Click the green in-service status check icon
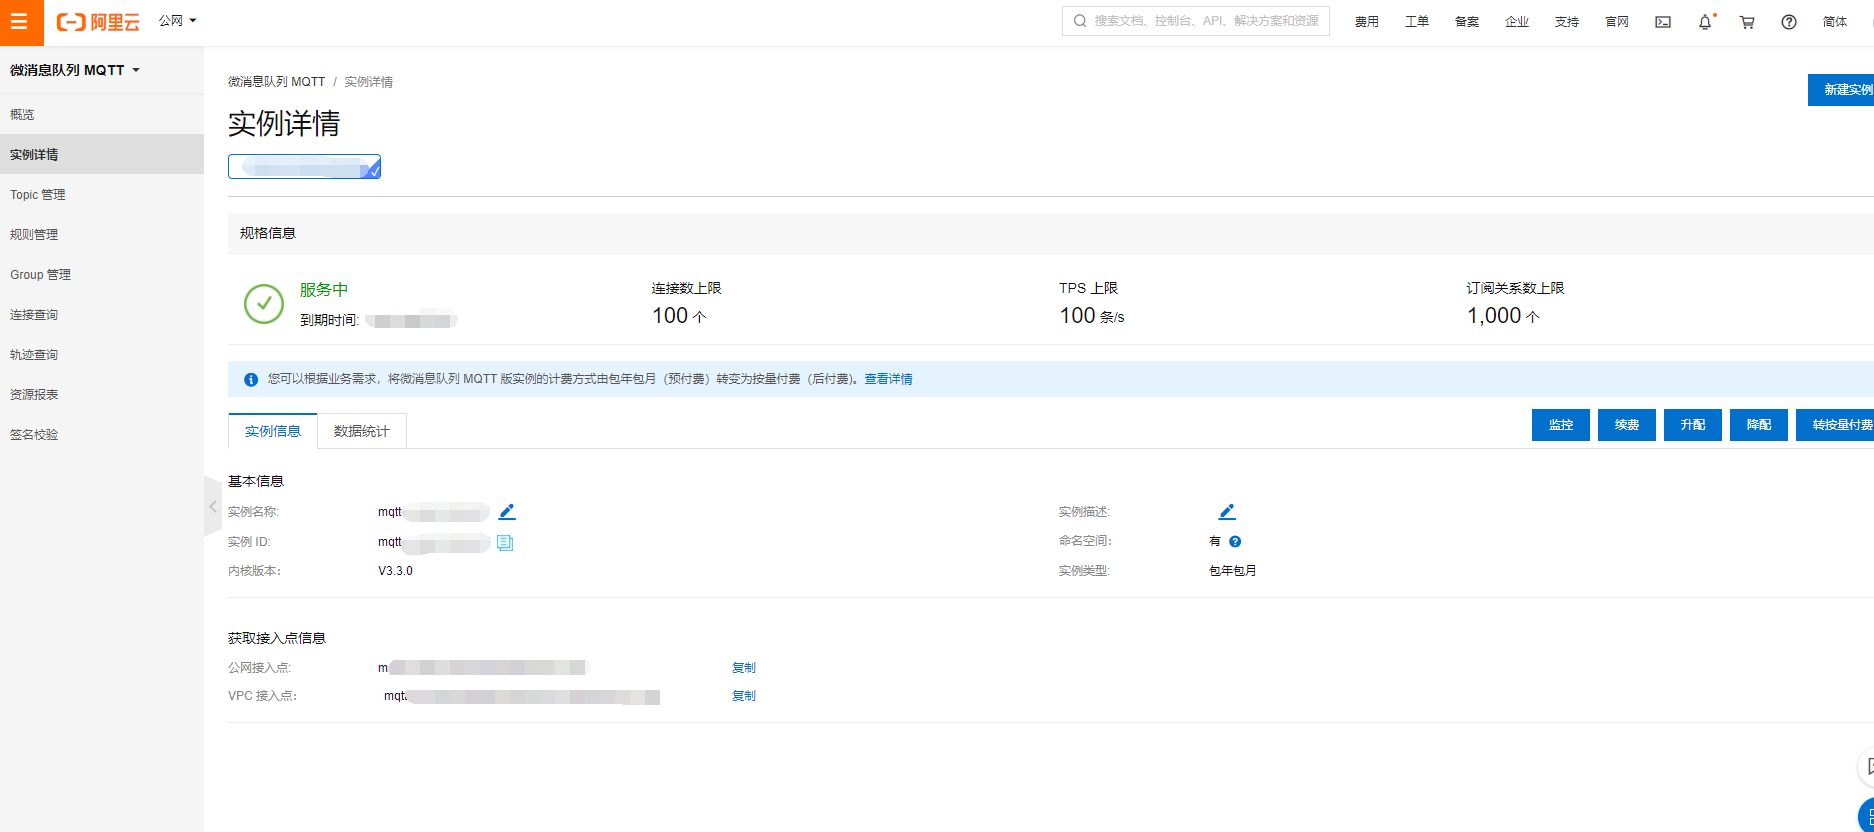This screenshot has width=1874, height=832. pos(264,304)
